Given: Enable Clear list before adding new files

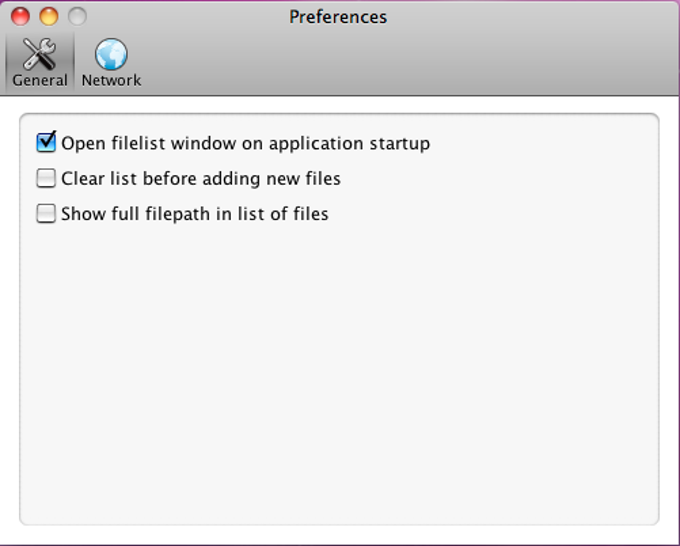Looking at the screenshot, I should pyautogui.click(x=46, y=178).
